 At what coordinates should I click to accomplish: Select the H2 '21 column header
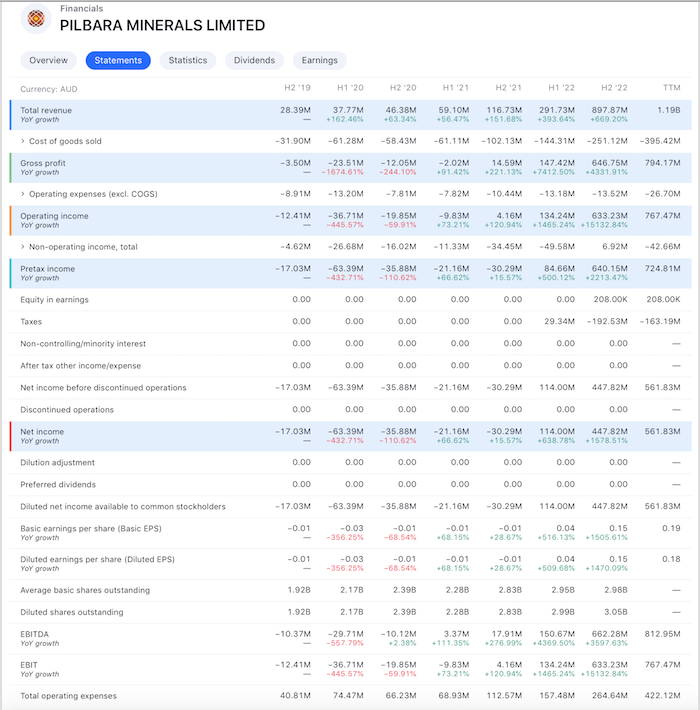tap(509, 88)
